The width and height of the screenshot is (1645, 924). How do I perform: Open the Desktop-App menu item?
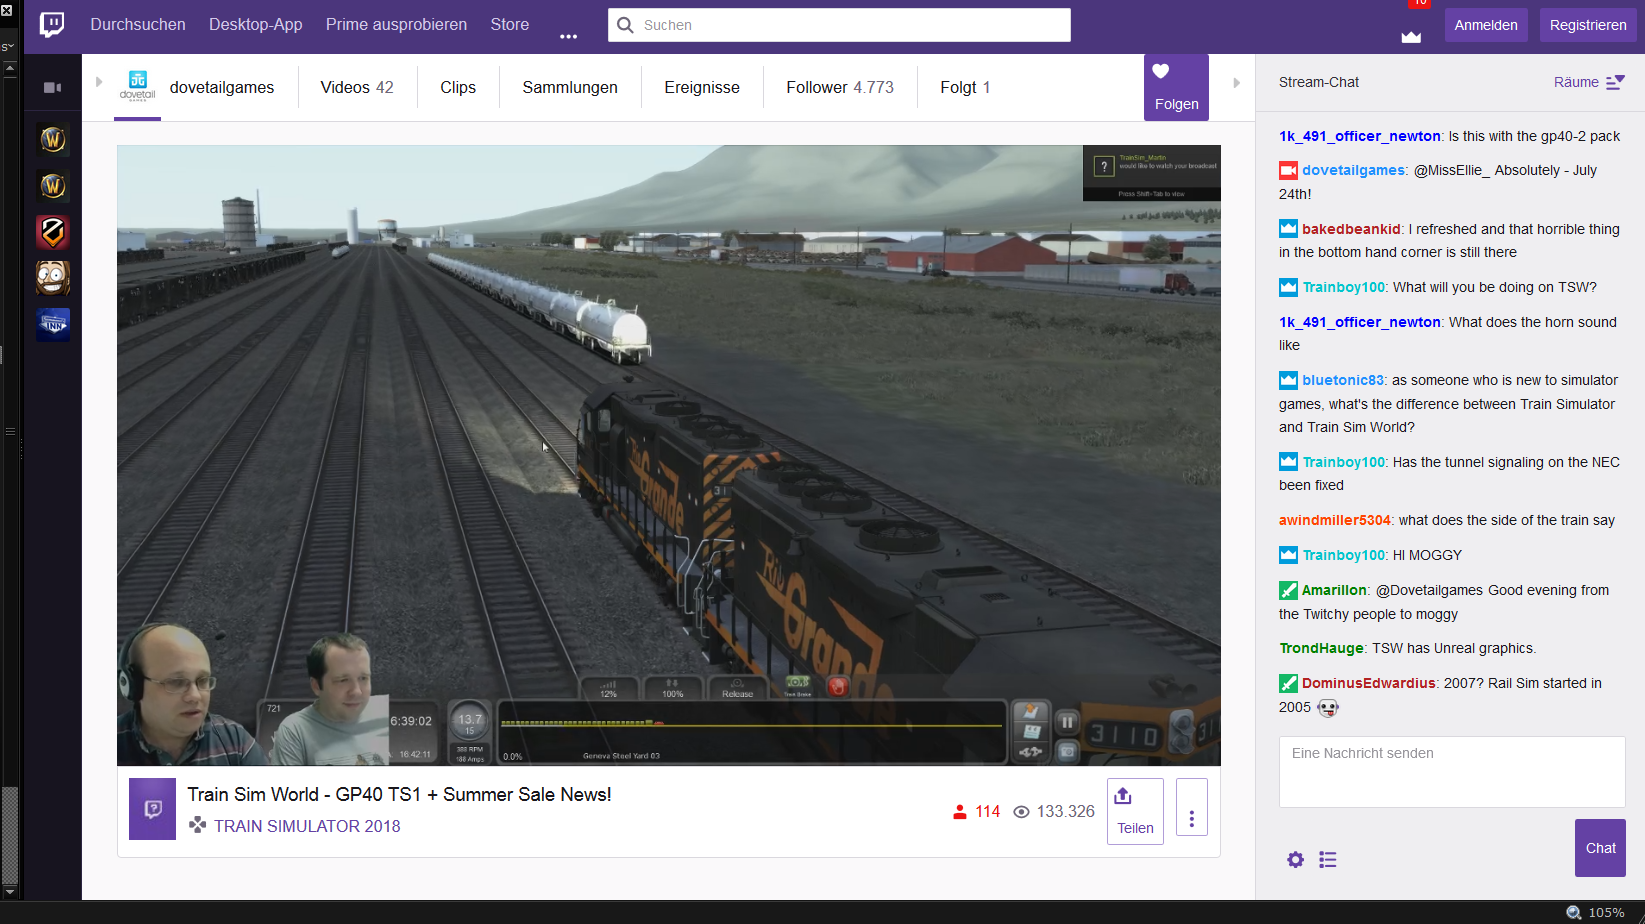click(x=255, y=24)
